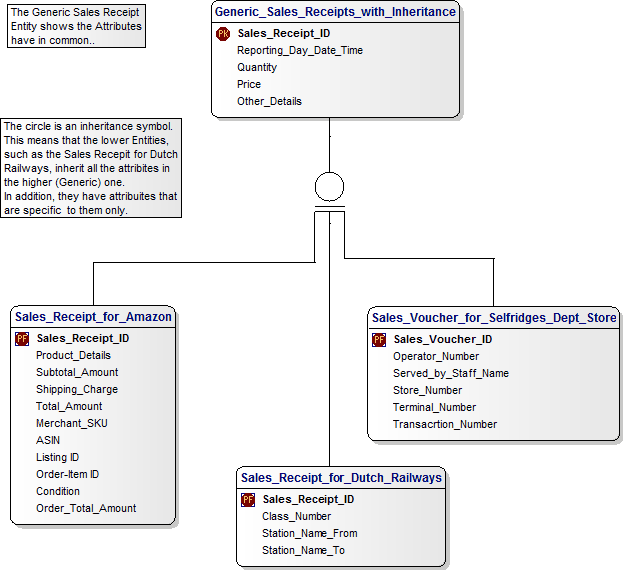The height and width of the screenshot is (572, 625).
Task: Click the Price attribute
Action: coord(249,84)
